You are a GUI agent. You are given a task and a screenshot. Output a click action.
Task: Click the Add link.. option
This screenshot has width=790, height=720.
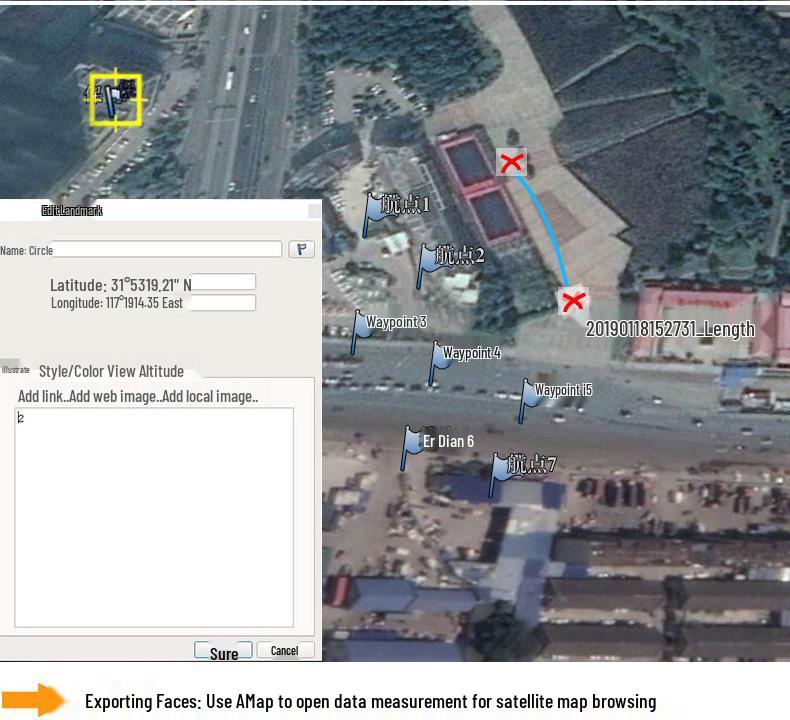coord(43,397)
